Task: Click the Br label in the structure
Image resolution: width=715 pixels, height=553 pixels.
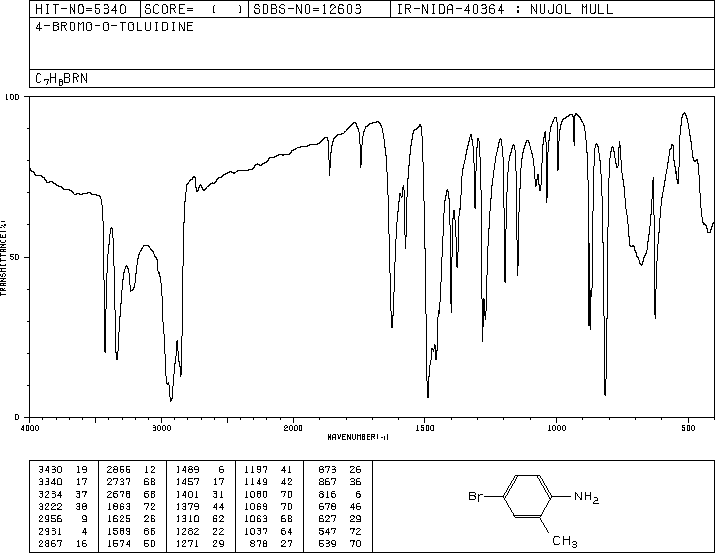Action: [475, 496]
